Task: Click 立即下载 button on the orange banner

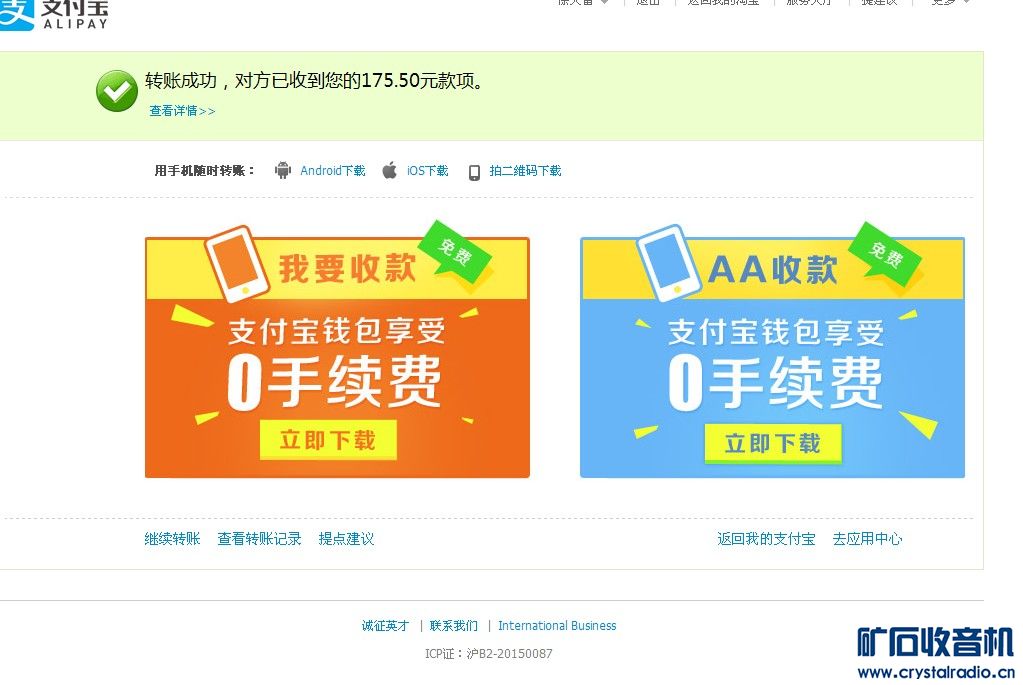Action: point(328,440)
